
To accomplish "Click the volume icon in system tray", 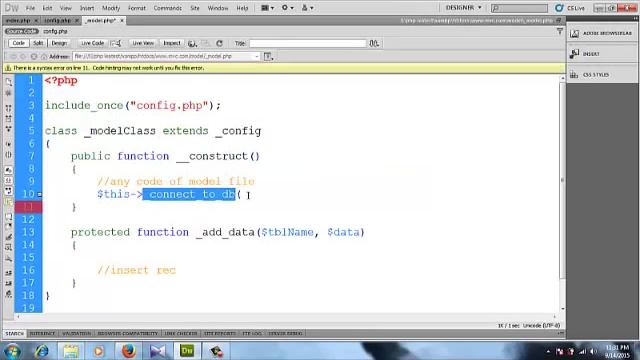I will [x=593, y=351].
